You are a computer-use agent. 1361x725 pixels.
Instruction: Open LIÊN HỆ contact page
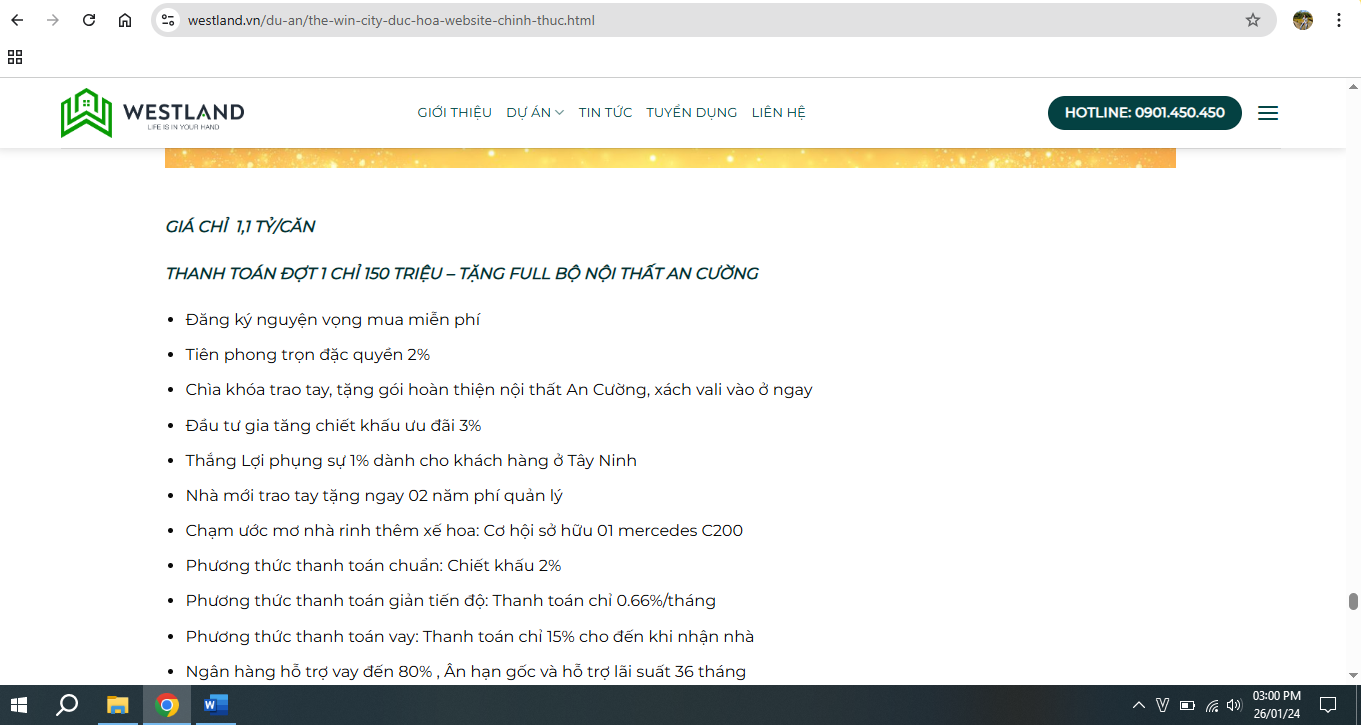[x=778, y=113]
